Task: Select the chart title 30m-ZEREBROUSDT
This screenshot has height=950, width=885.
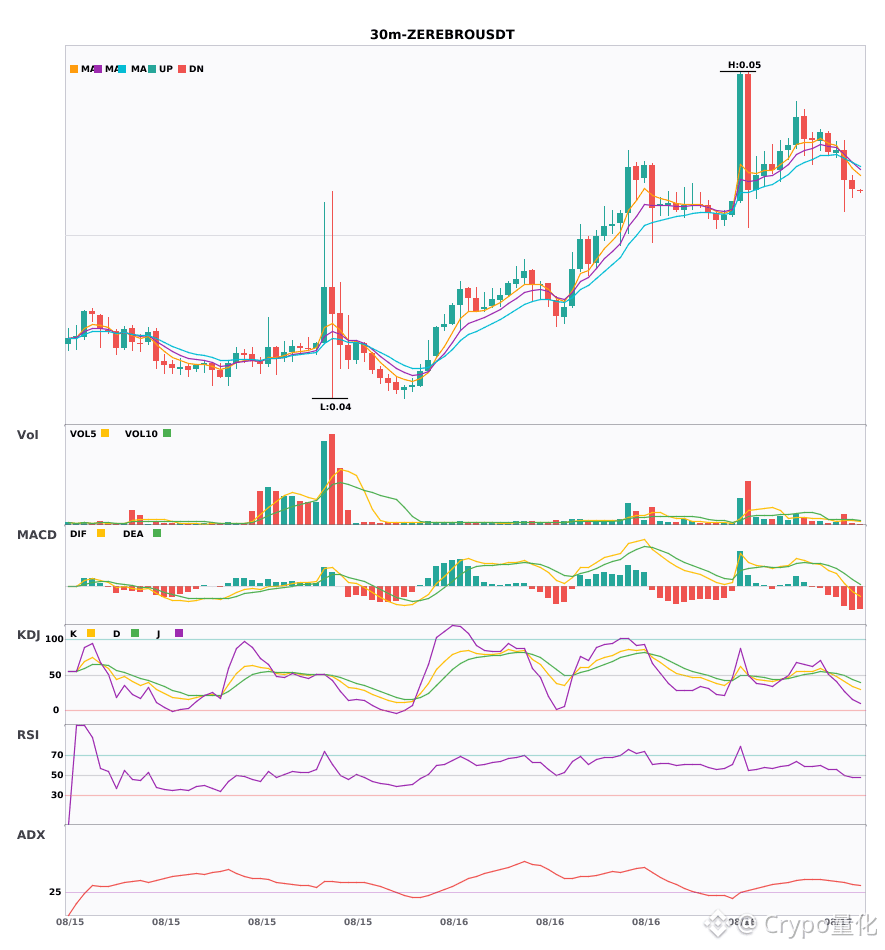Action: [442, 35]
